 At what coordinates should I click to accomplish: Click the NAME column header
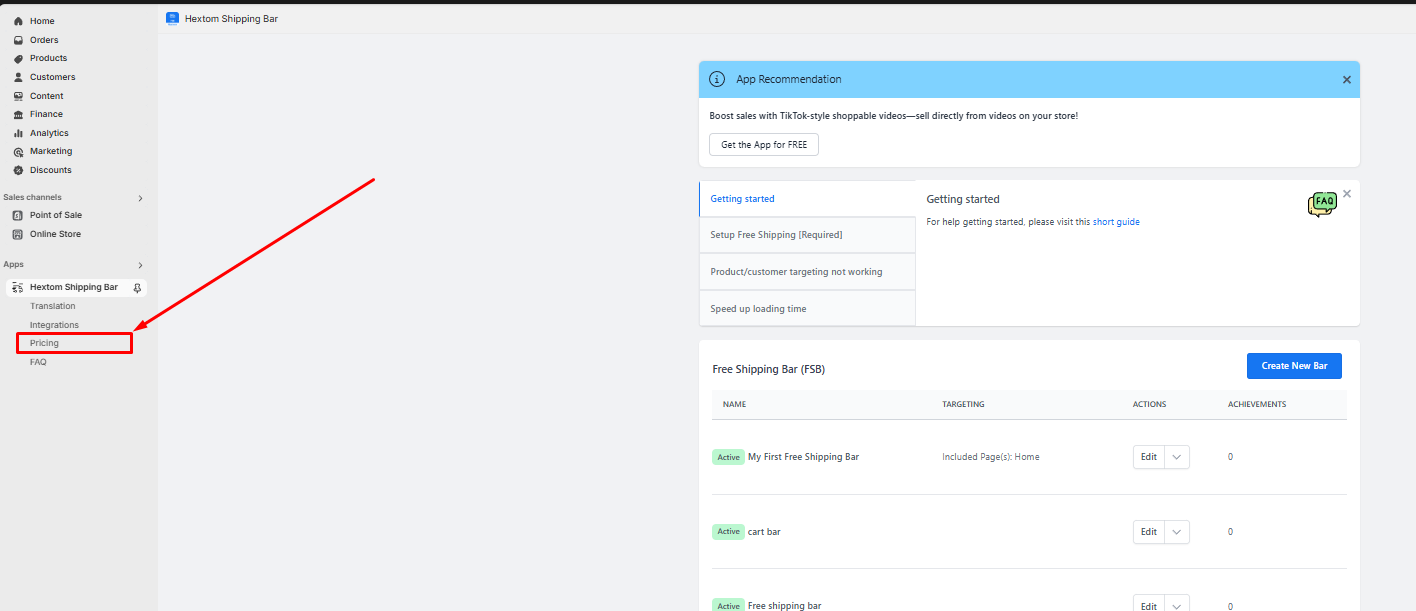coord(734,405)
